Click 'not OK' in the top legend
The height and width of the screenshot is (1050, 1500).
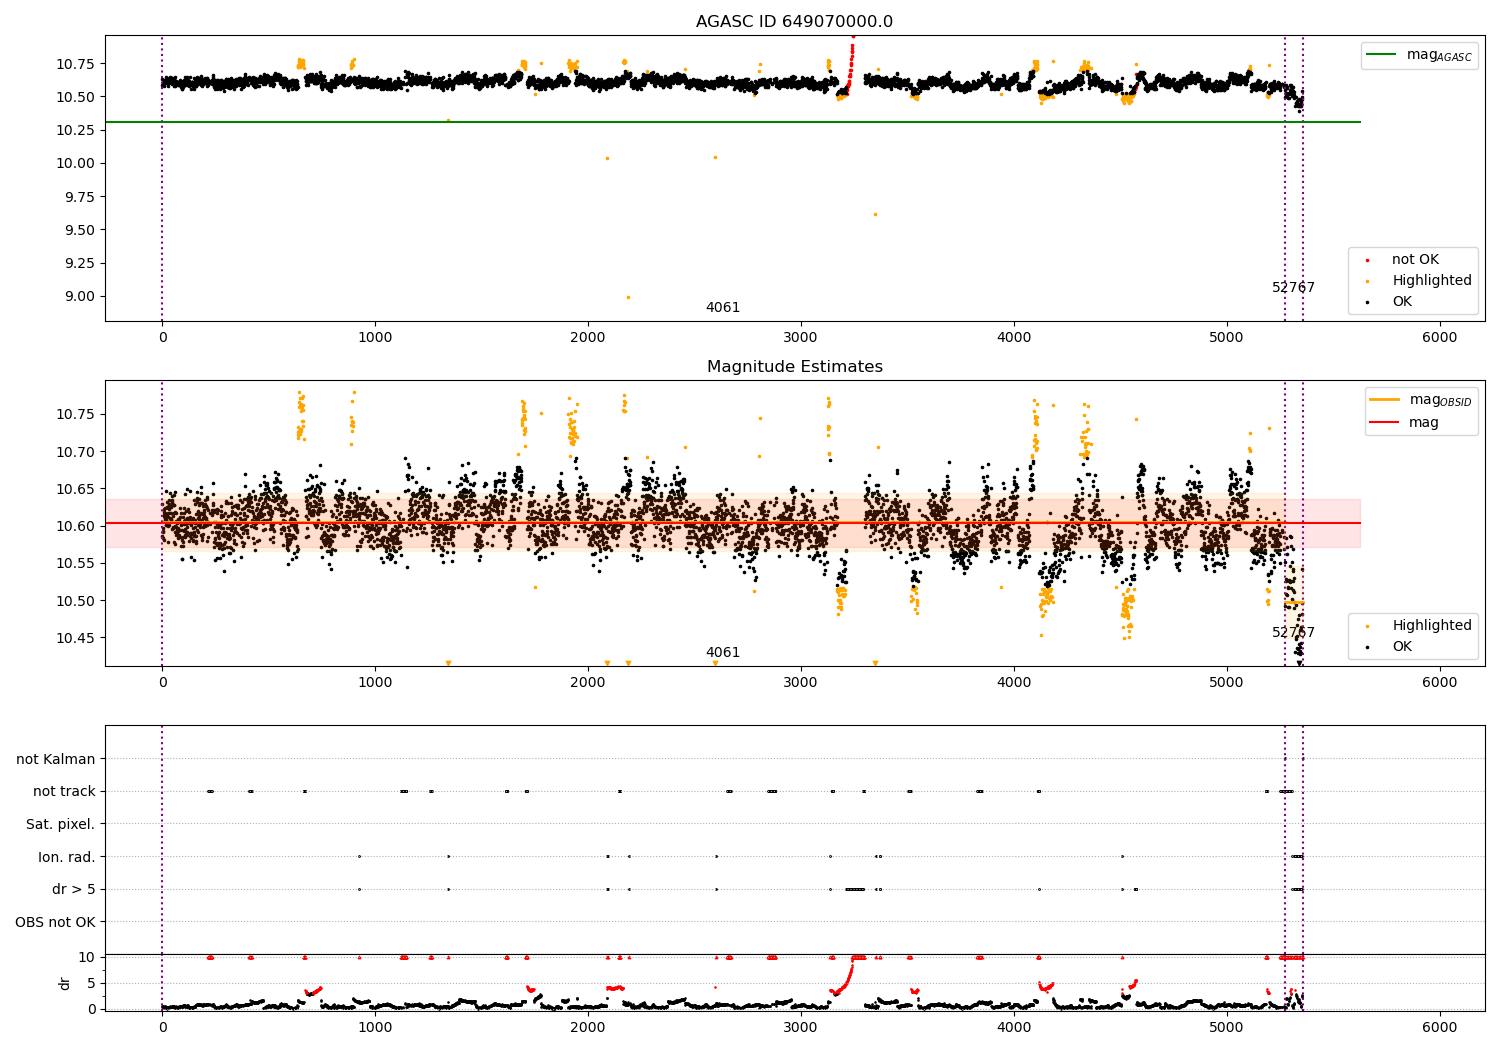pyautogui.click(x=1415, y=260)
